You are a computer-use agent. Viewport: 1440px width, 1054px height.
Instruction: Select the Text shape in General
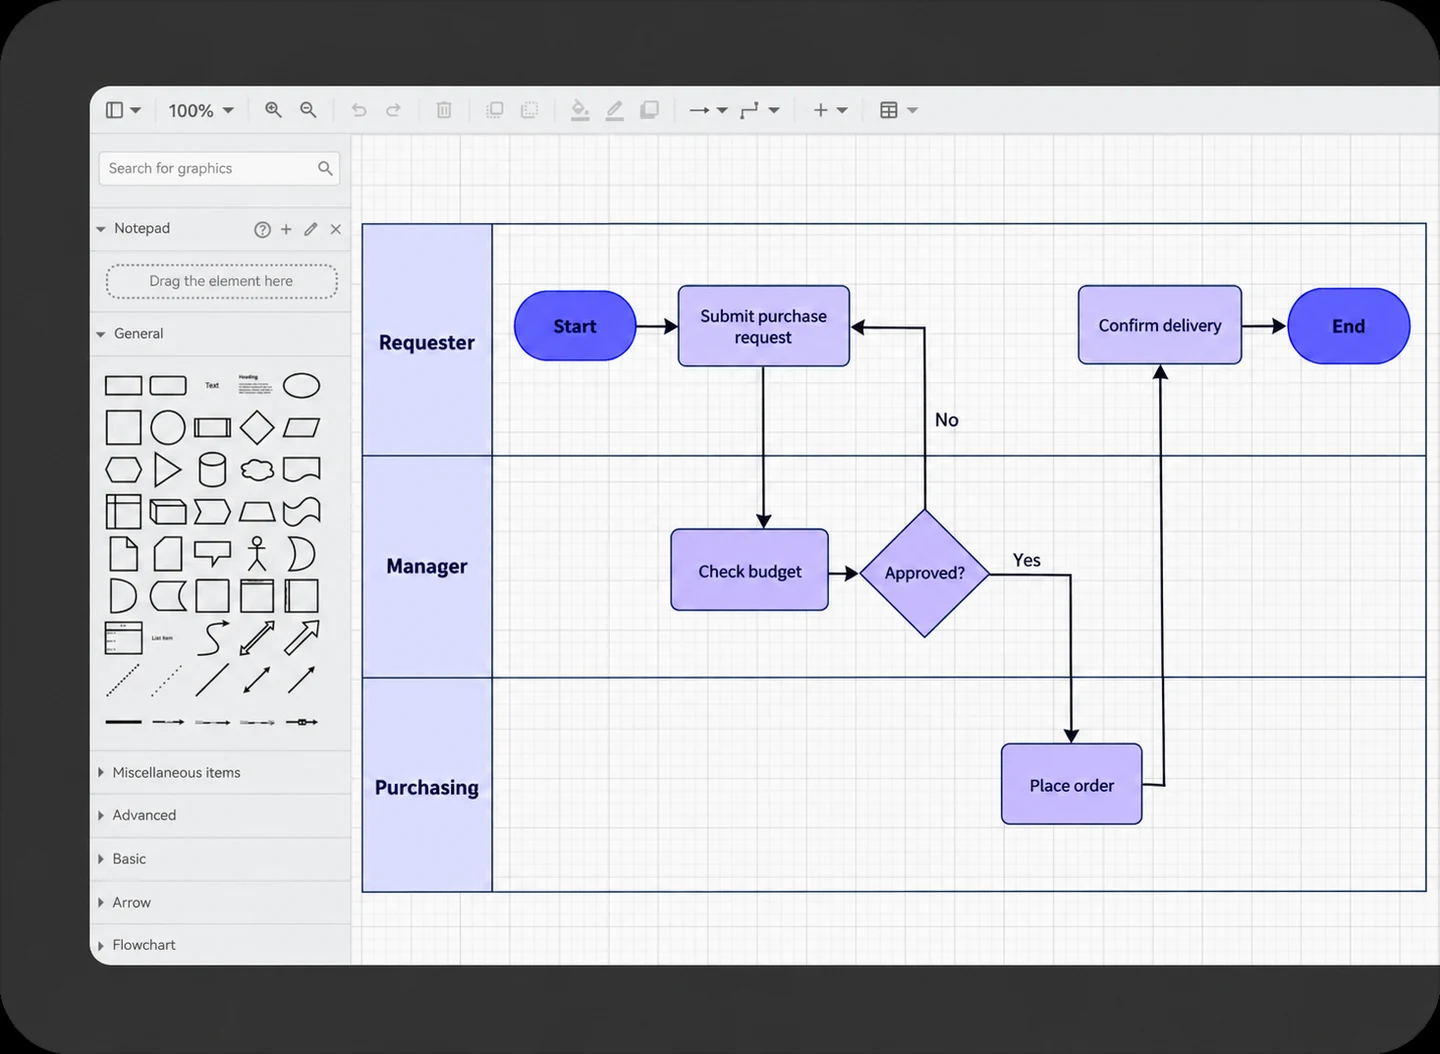[212, 385]
